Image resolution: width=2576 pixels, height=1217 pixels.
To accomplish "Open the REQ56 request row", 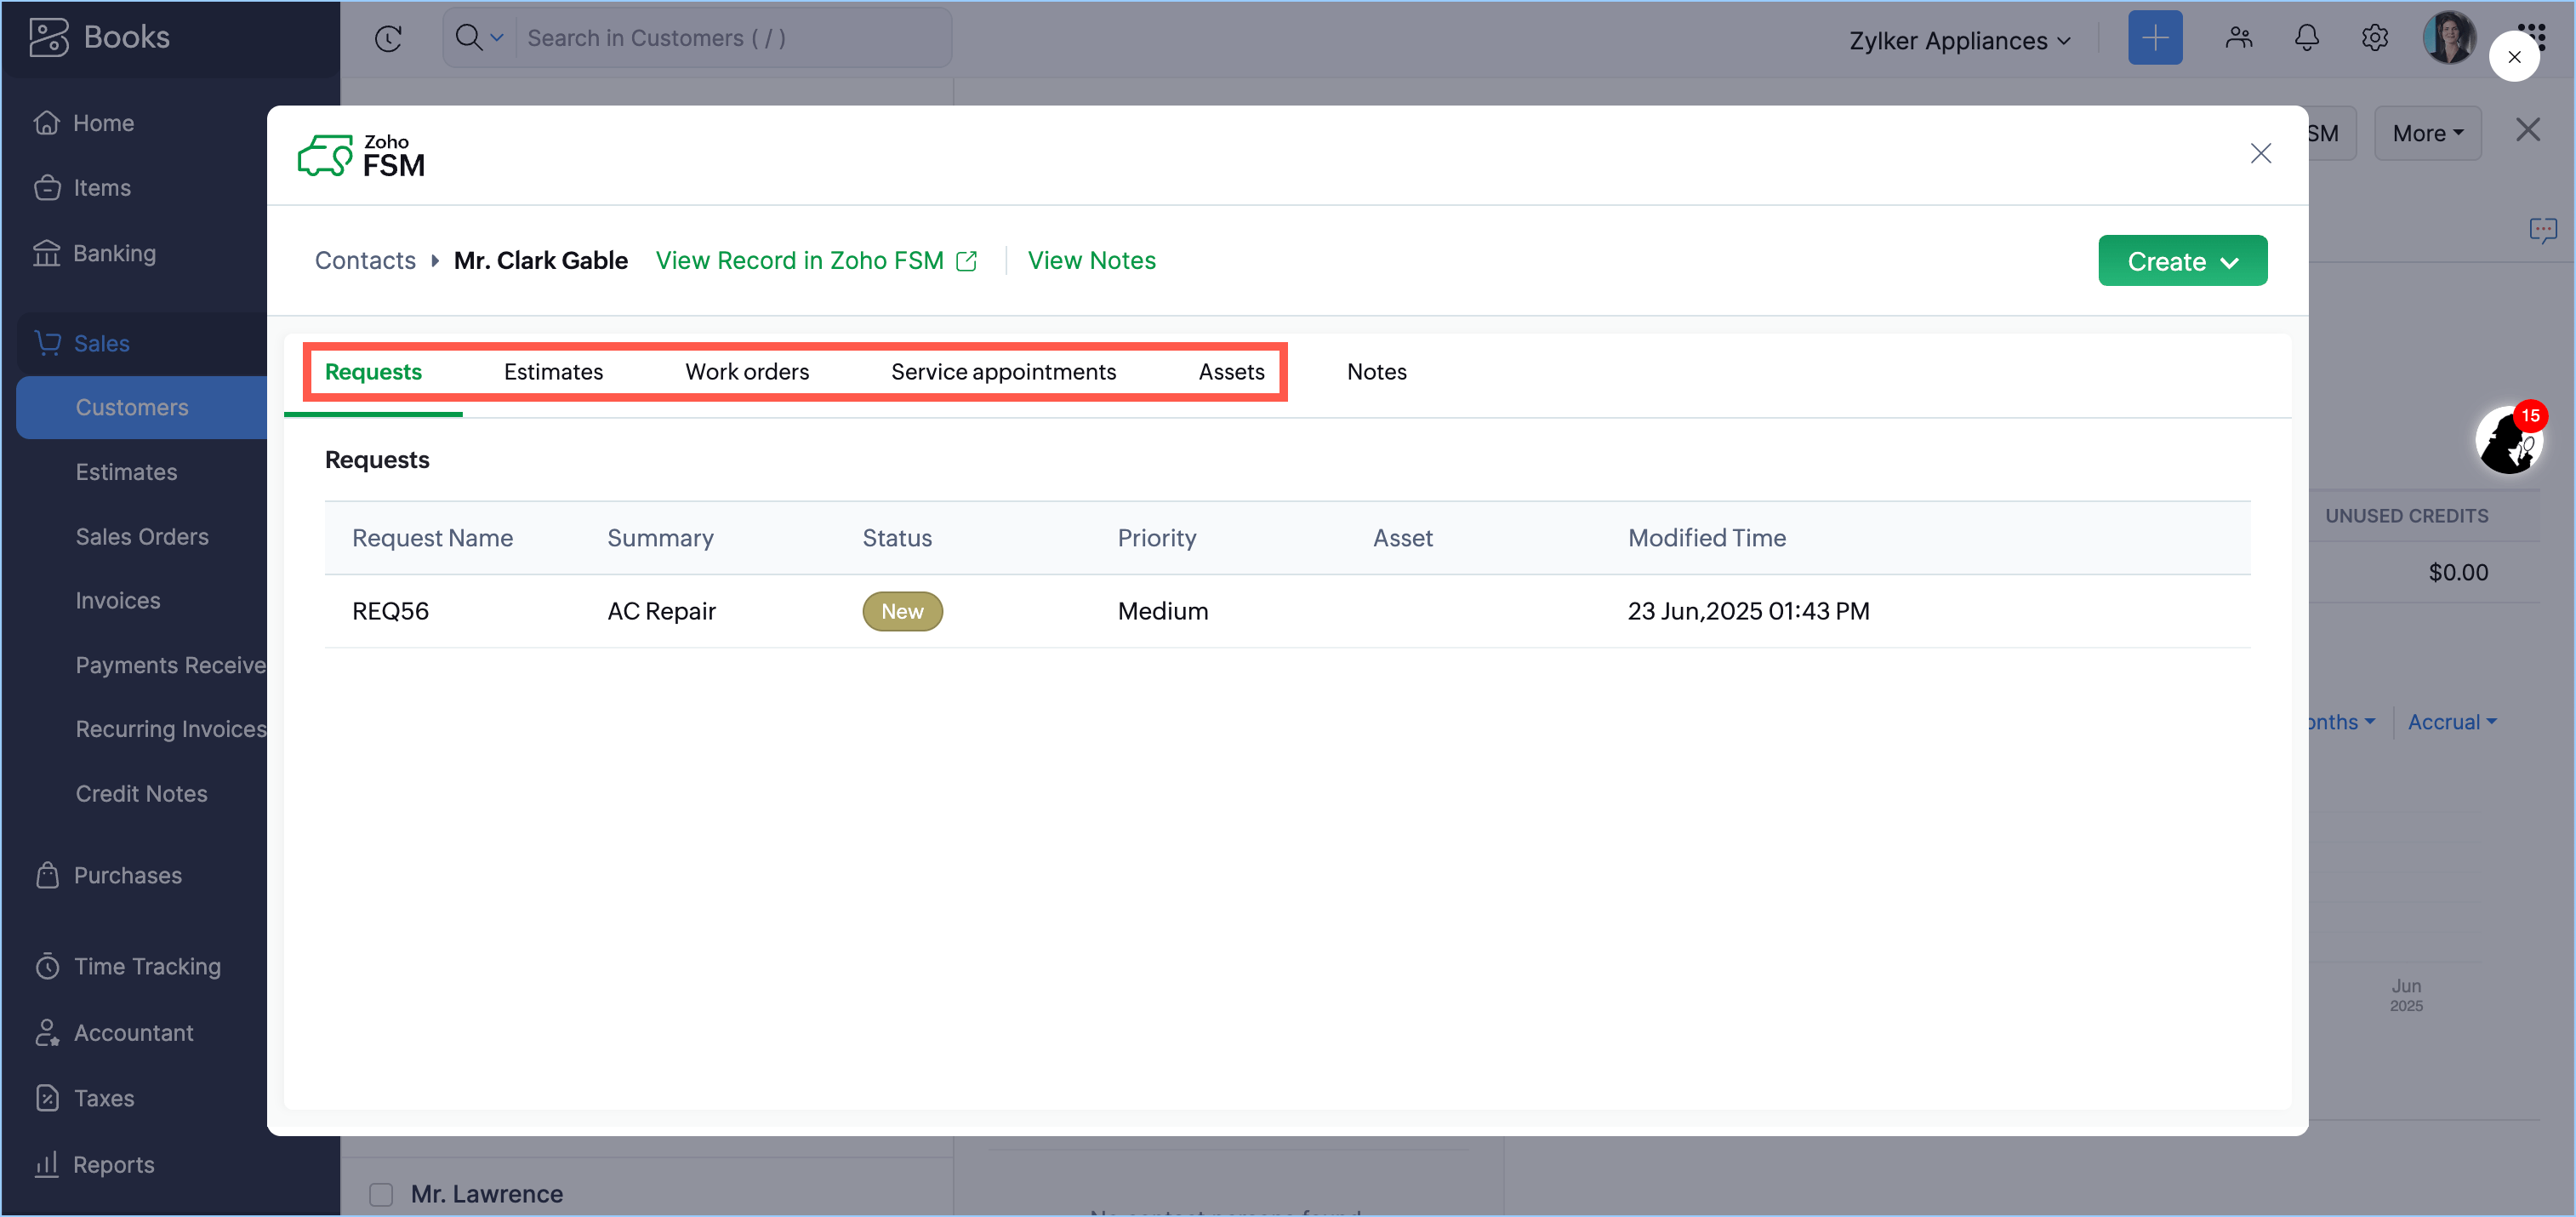I will tap(390, 611).
